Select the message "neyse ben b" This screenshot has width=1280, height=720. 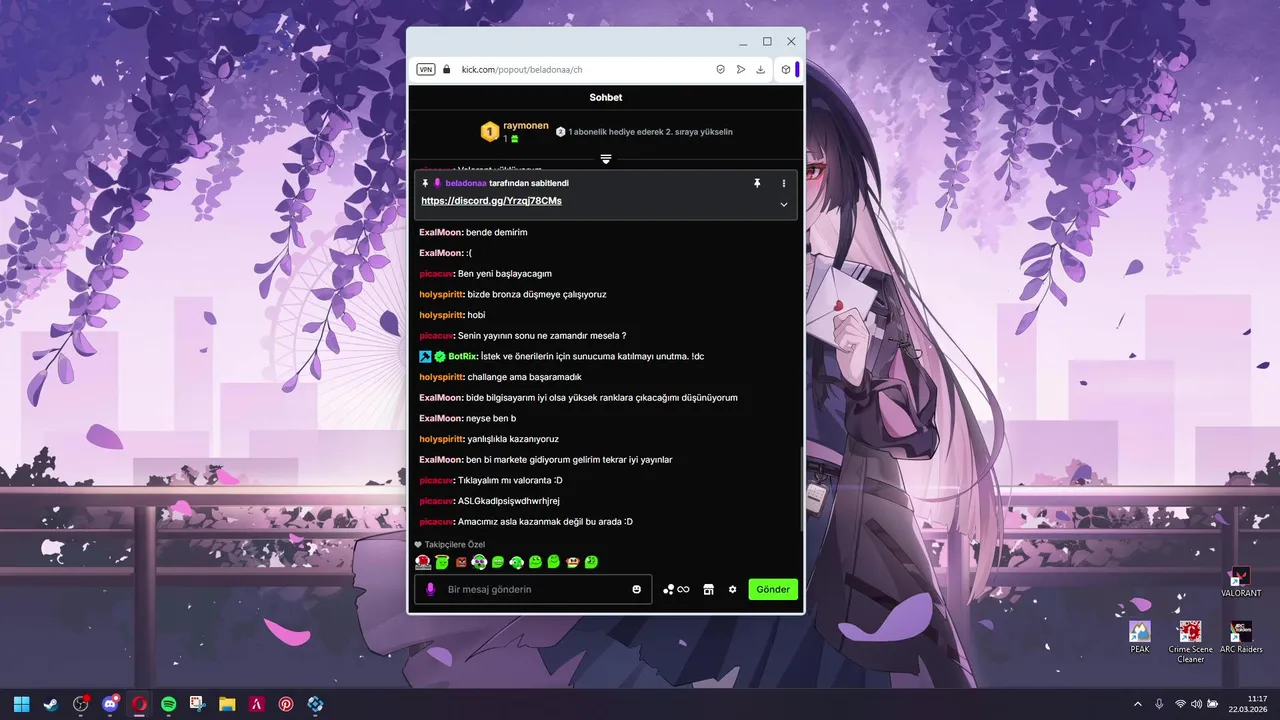coord(491,418)
